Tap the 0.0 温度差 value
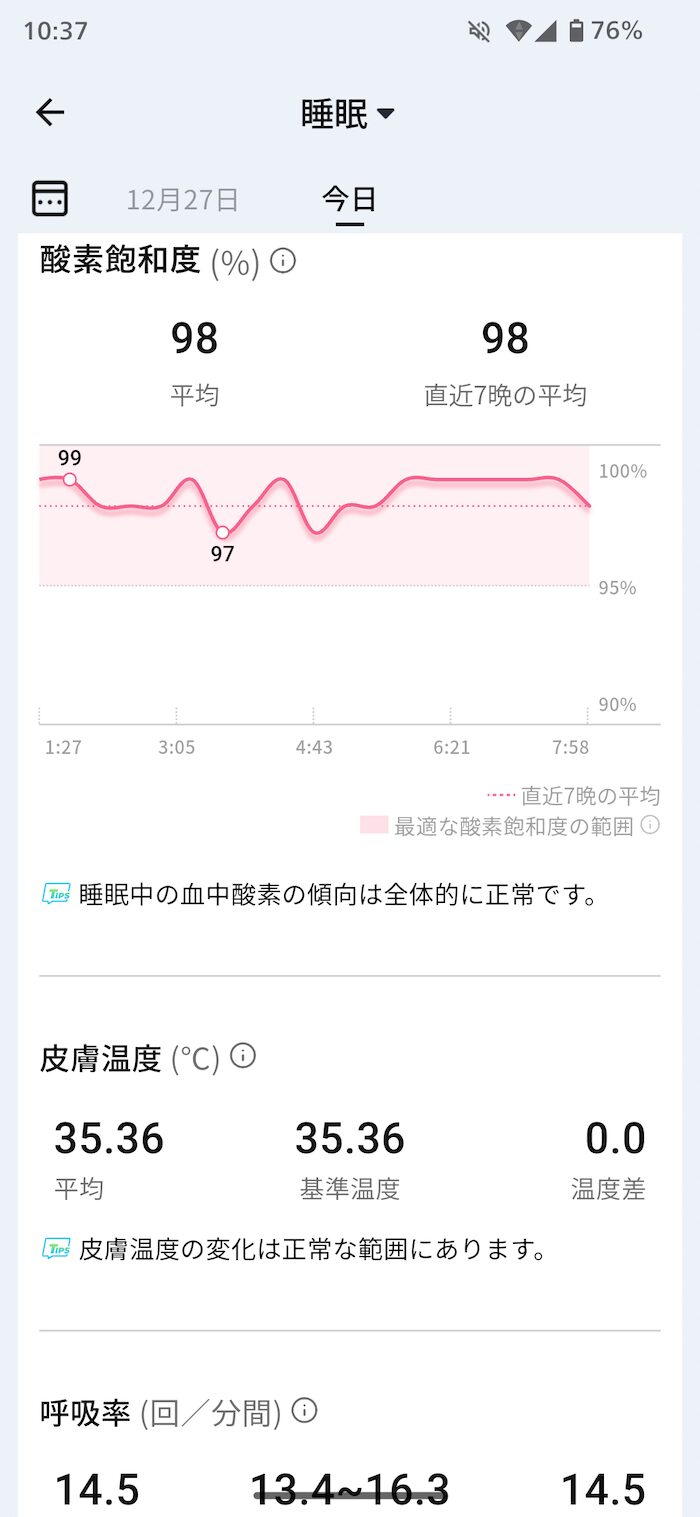Image resolution: width=700 pixels, height=1517 pixels. click(x=615, y=1139)
